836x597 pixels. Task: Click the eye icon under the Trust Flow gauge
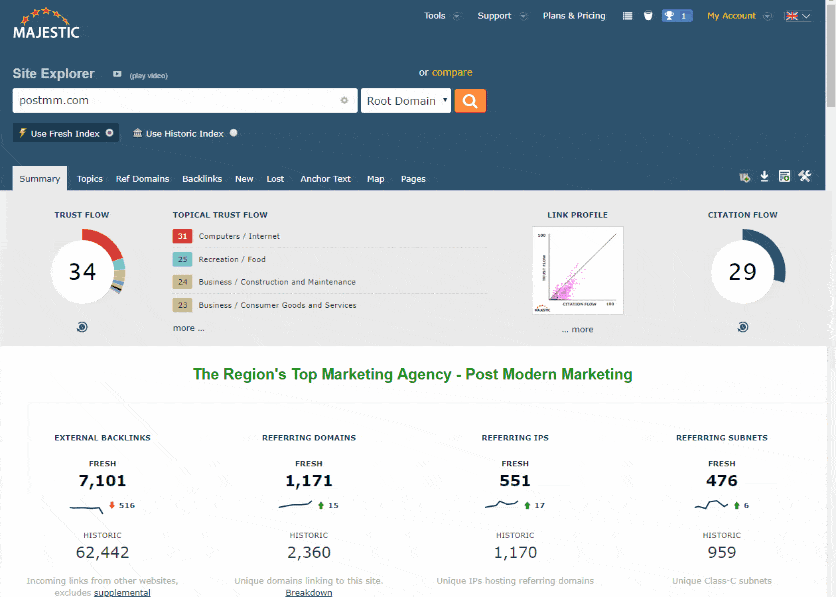click(82, 326)
